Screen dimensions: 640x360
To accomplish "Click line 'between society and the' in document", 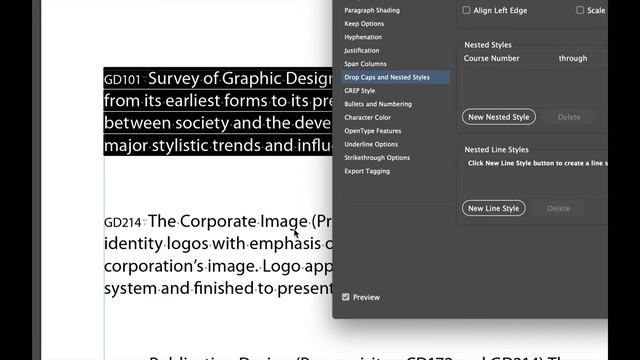I will click(x=218, y=123).
